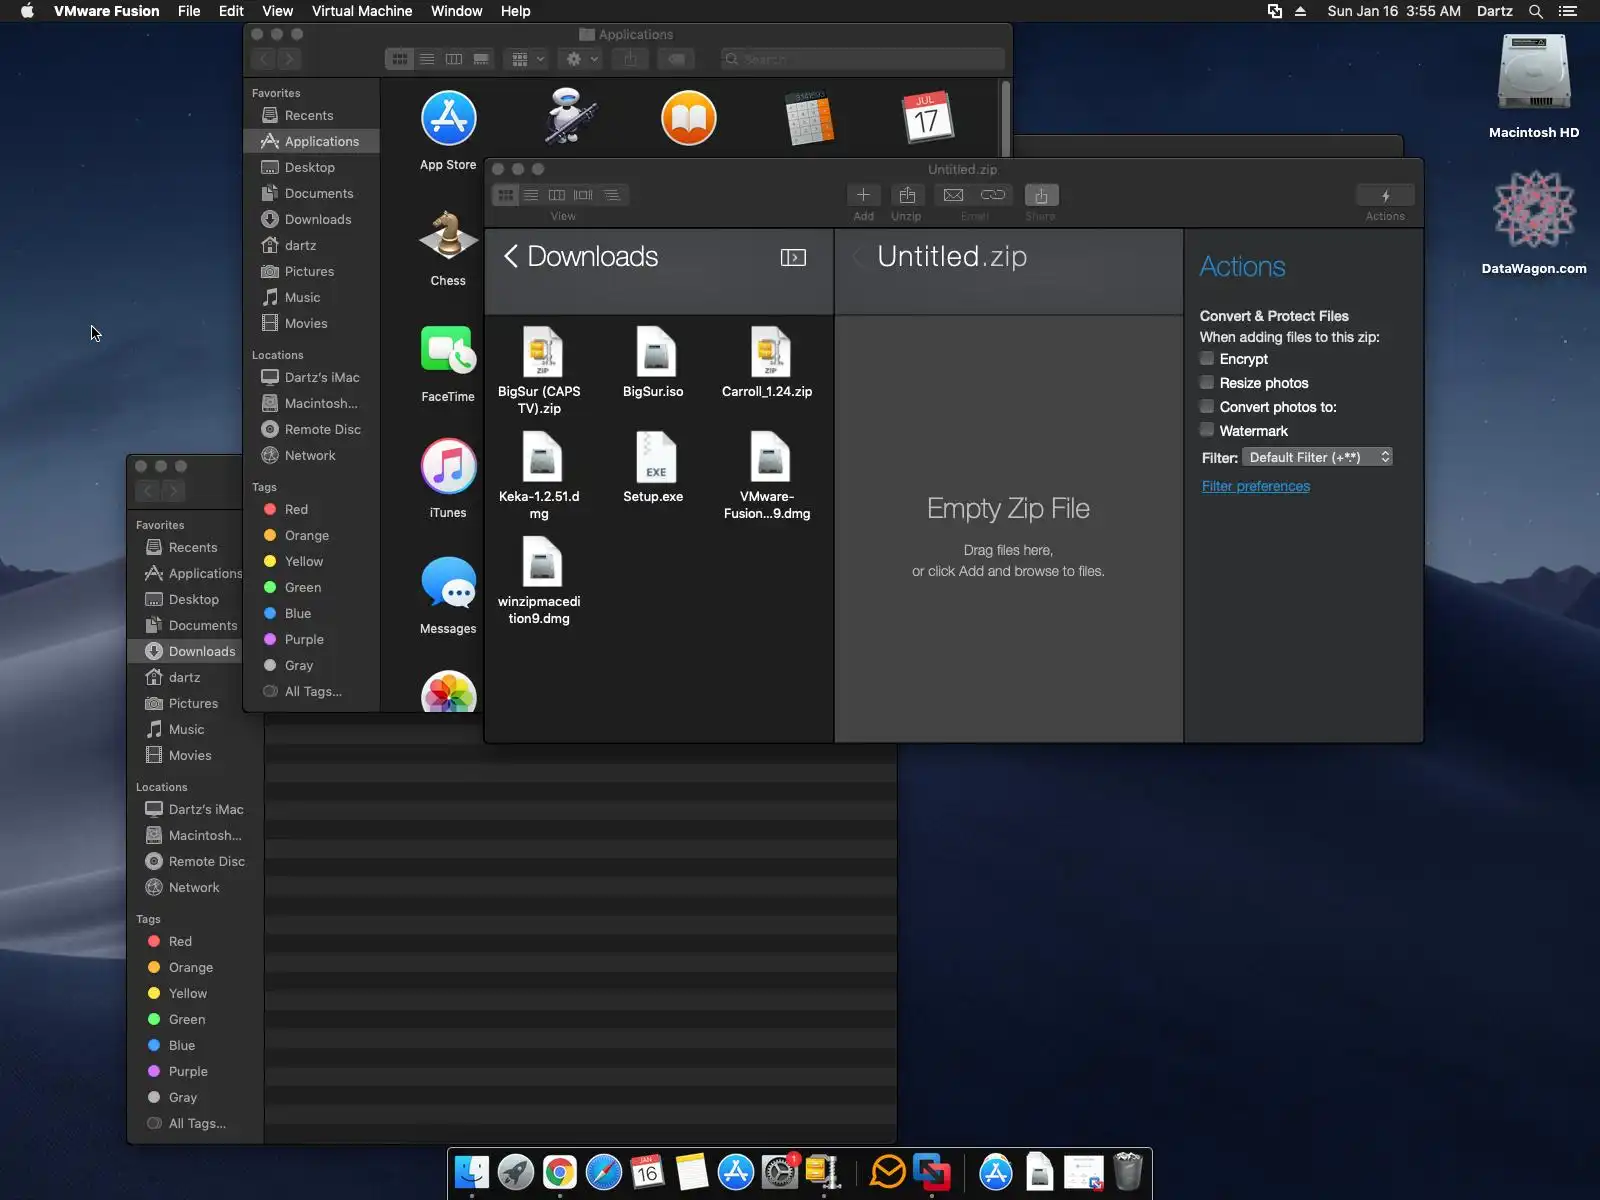This screenshot has width=1600, height=1200.
Task: Open the Filter preferences link
Action: [x=1256, y=486]
